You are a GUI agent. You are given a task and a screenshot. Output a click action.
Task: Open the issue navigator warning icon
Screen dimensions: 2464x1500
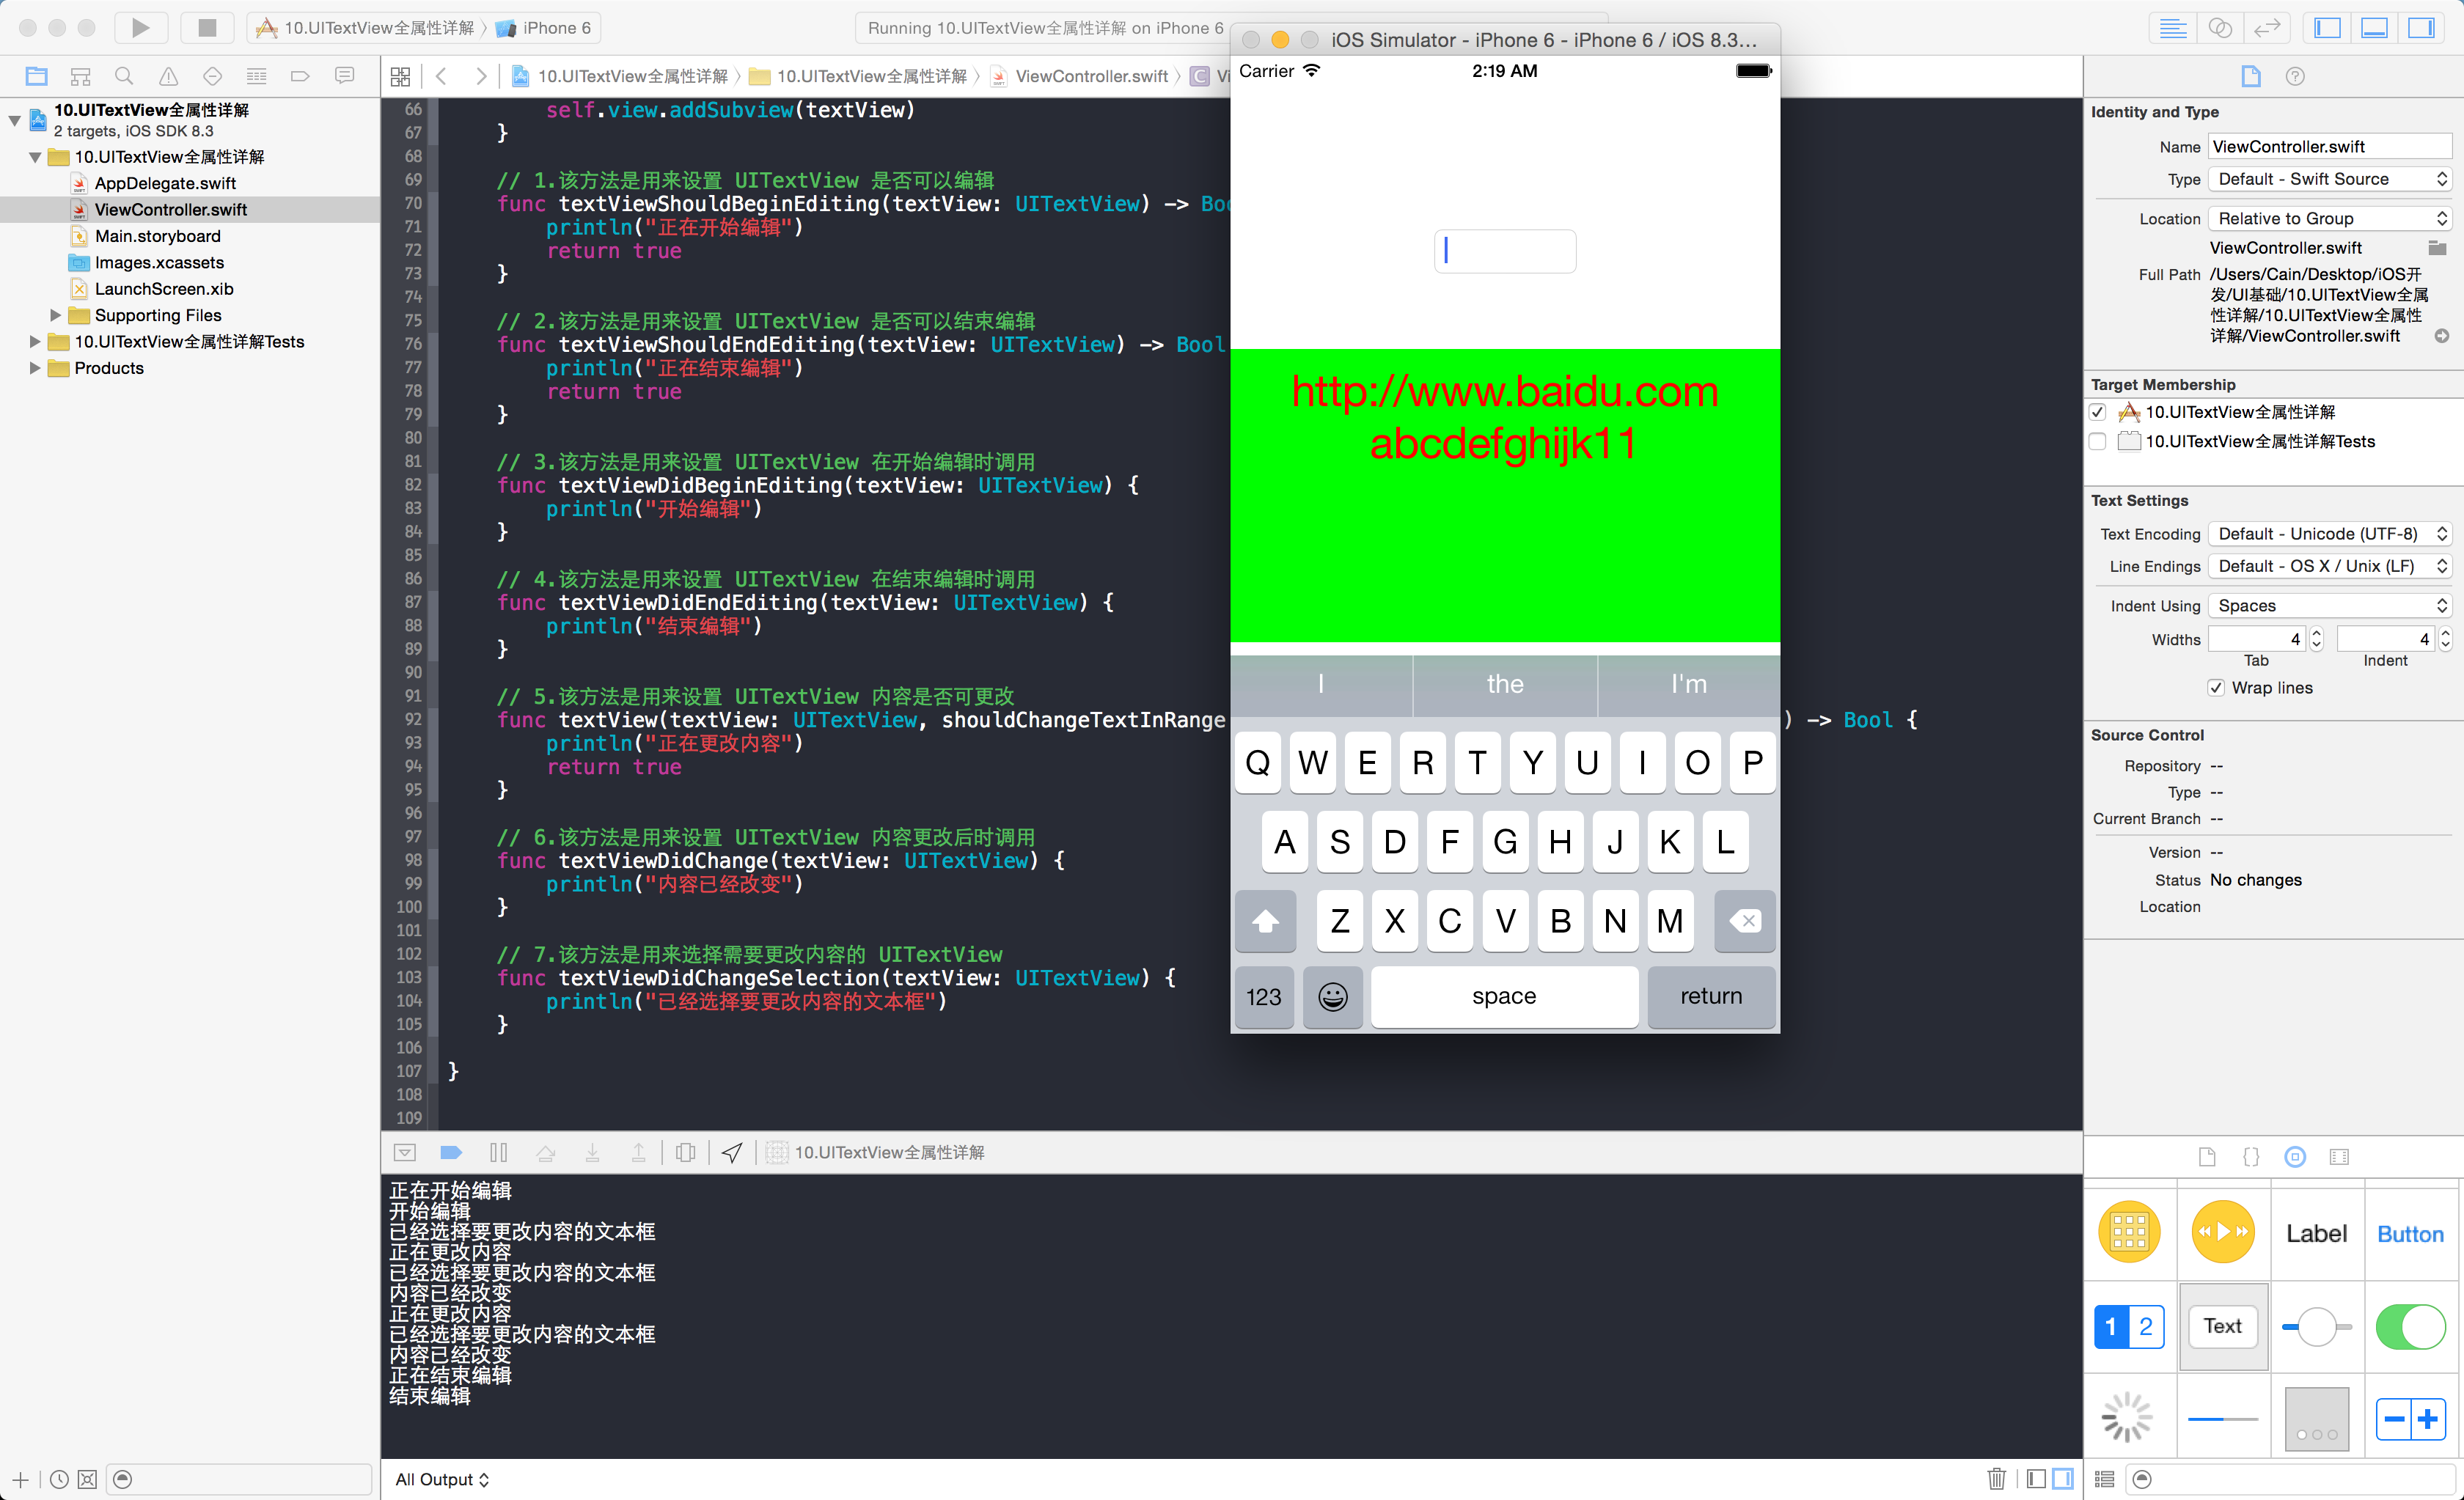click(169, 76)
